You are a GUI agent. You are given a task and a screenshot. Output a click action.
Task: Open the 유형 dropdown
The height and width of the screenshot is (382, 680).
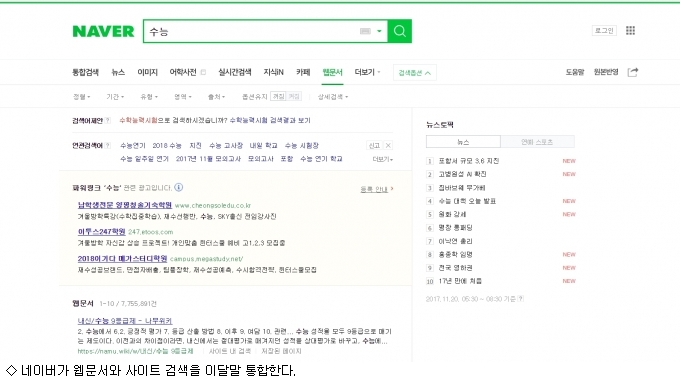[x=149, y=97]
